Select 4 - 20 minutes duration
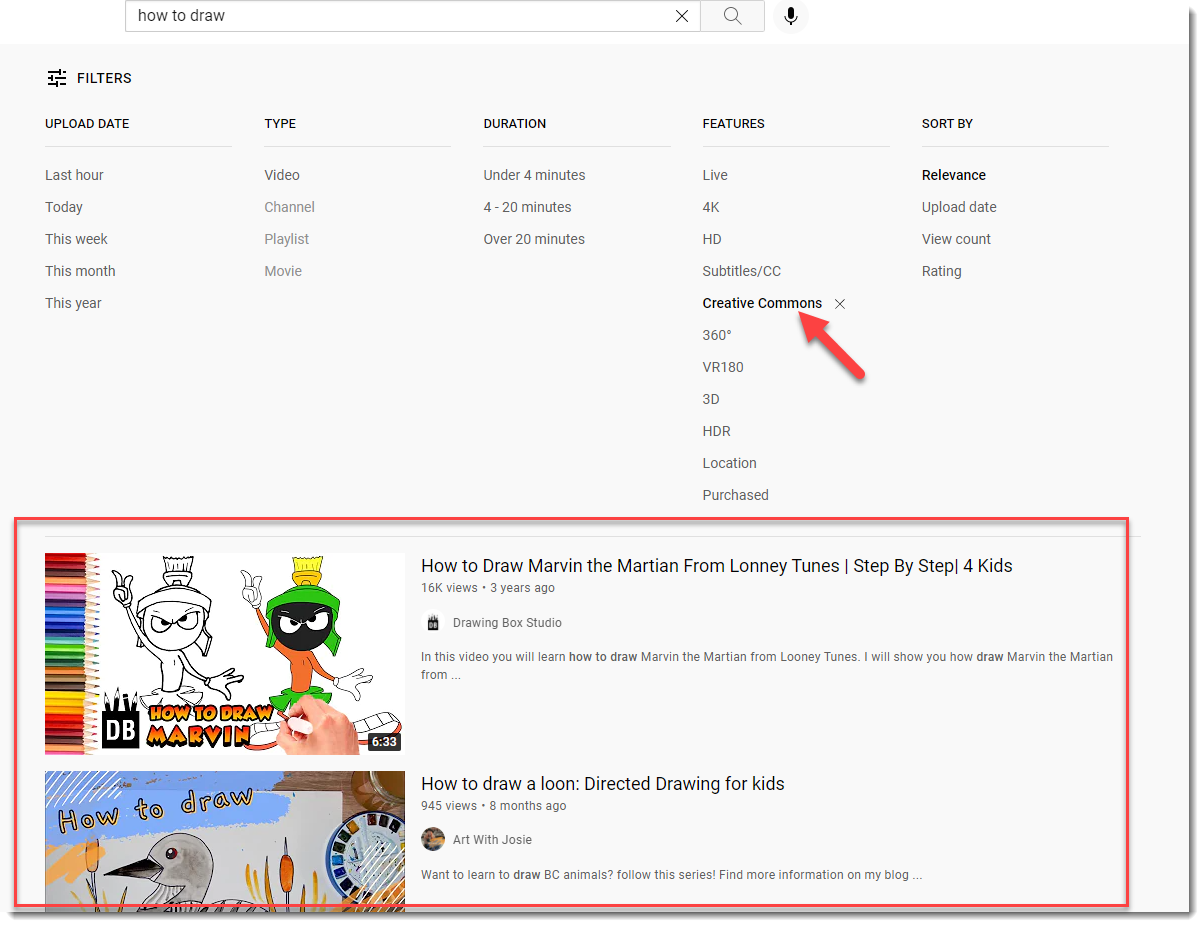 click(x=527, y=207)
